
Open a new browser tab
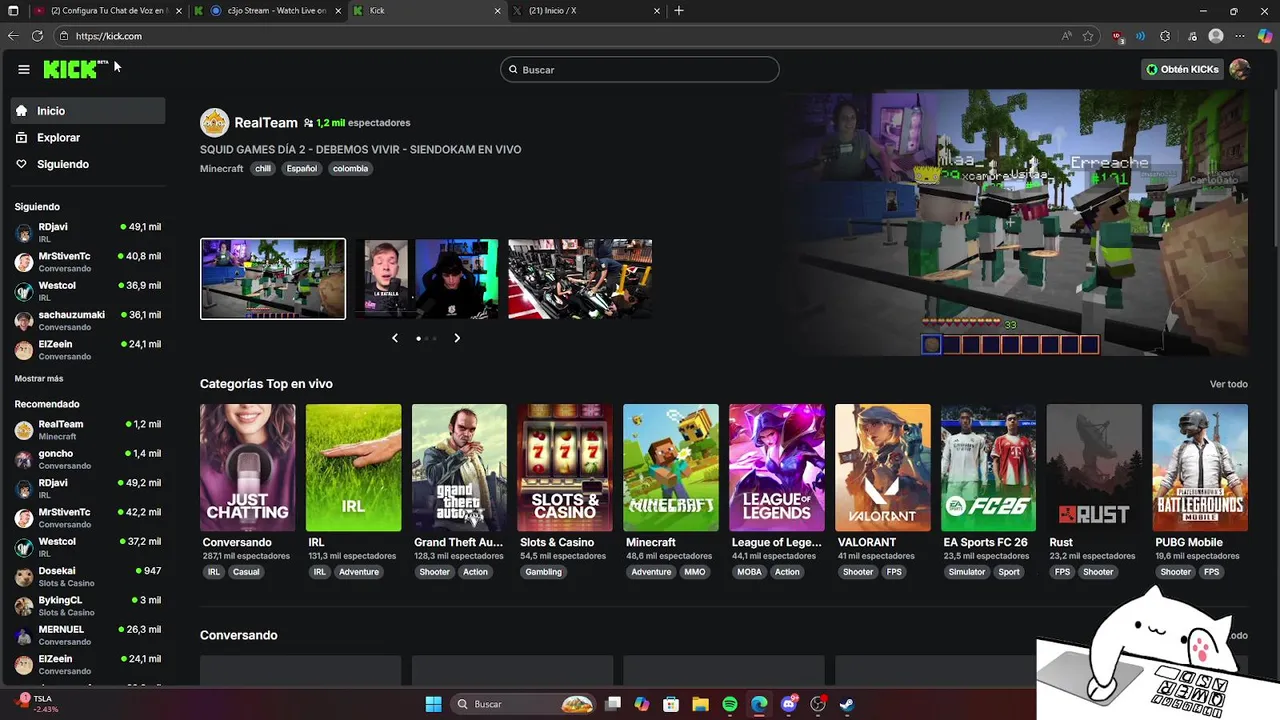point(679,11)
